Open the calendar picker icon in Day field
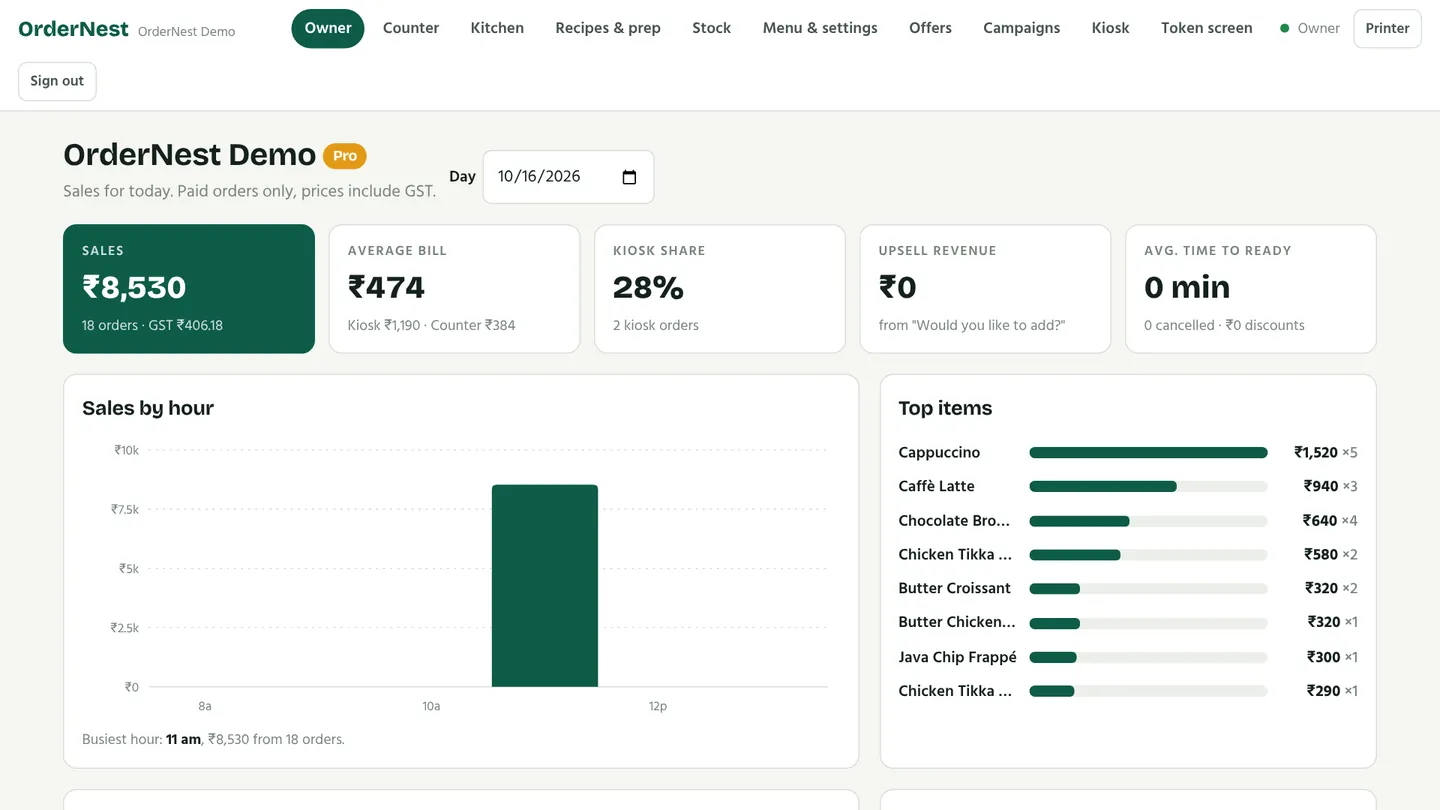1440x810 pixels. [x=629, y=177]
